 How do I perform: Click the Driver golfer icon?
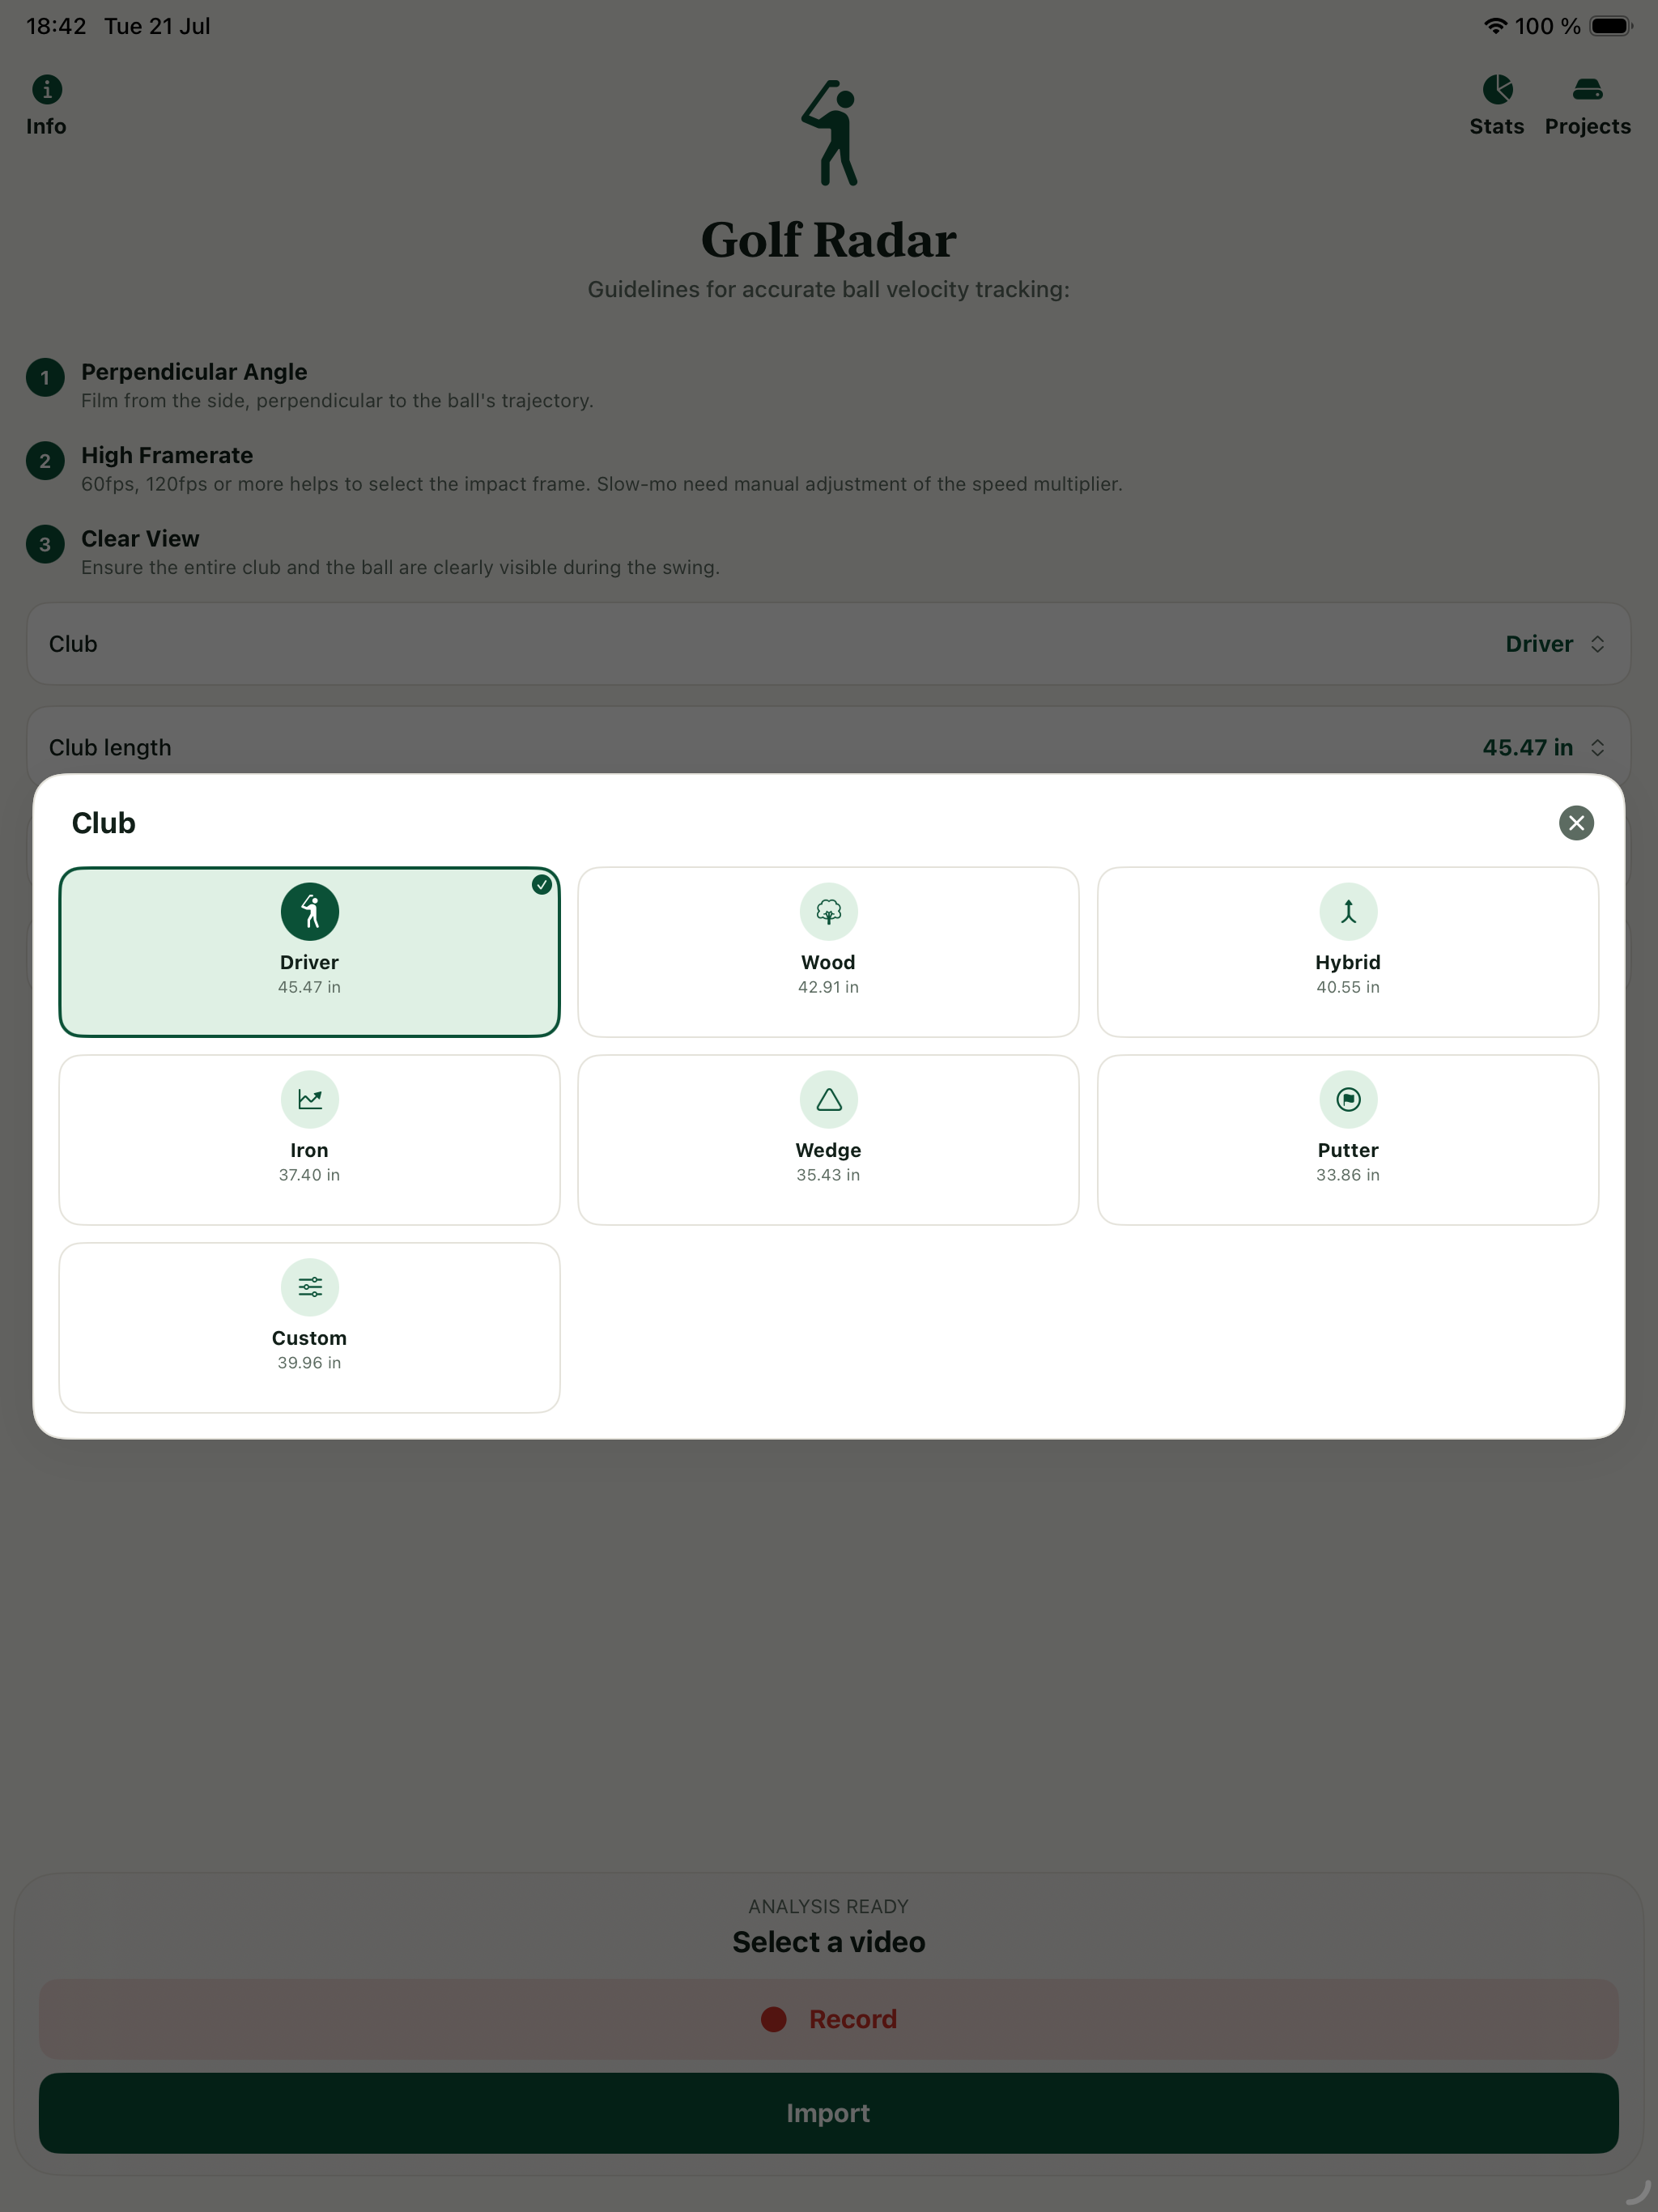coord(310,912)
